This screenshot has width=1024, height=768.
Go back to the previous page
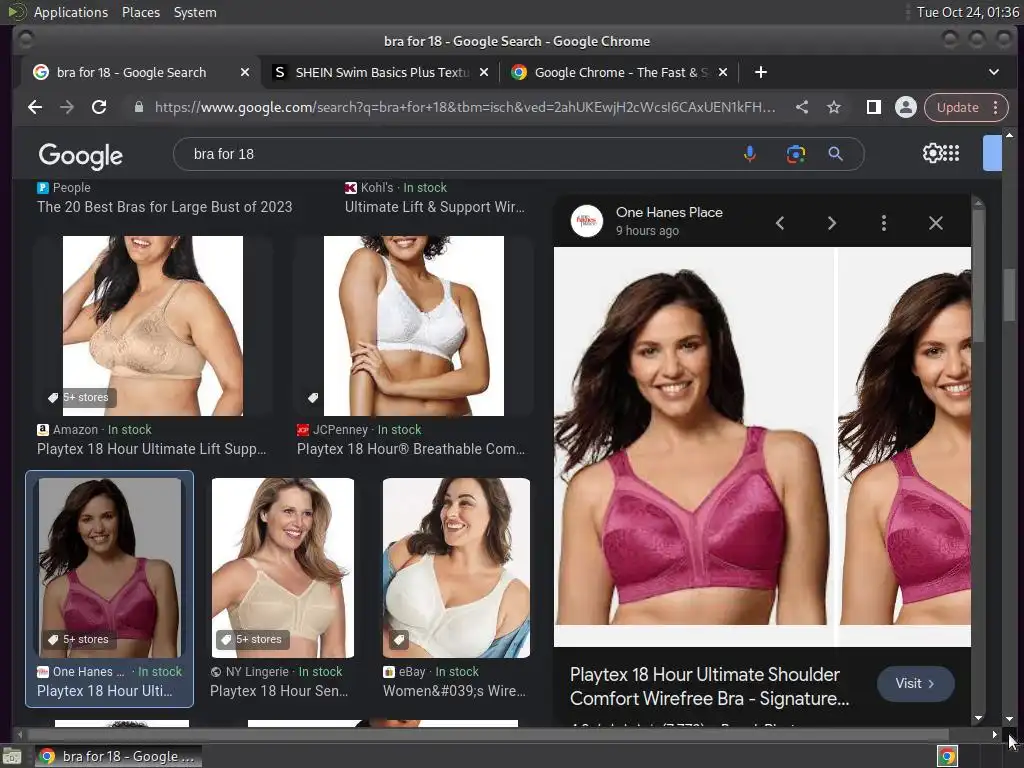35,107
